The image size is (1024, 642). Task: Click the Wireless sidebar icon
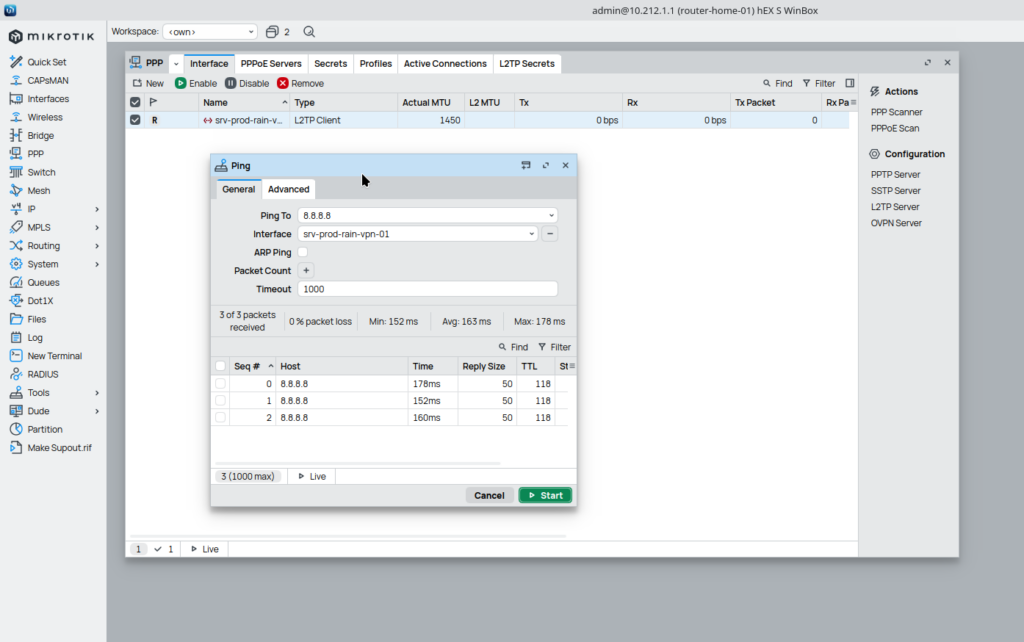16,117
